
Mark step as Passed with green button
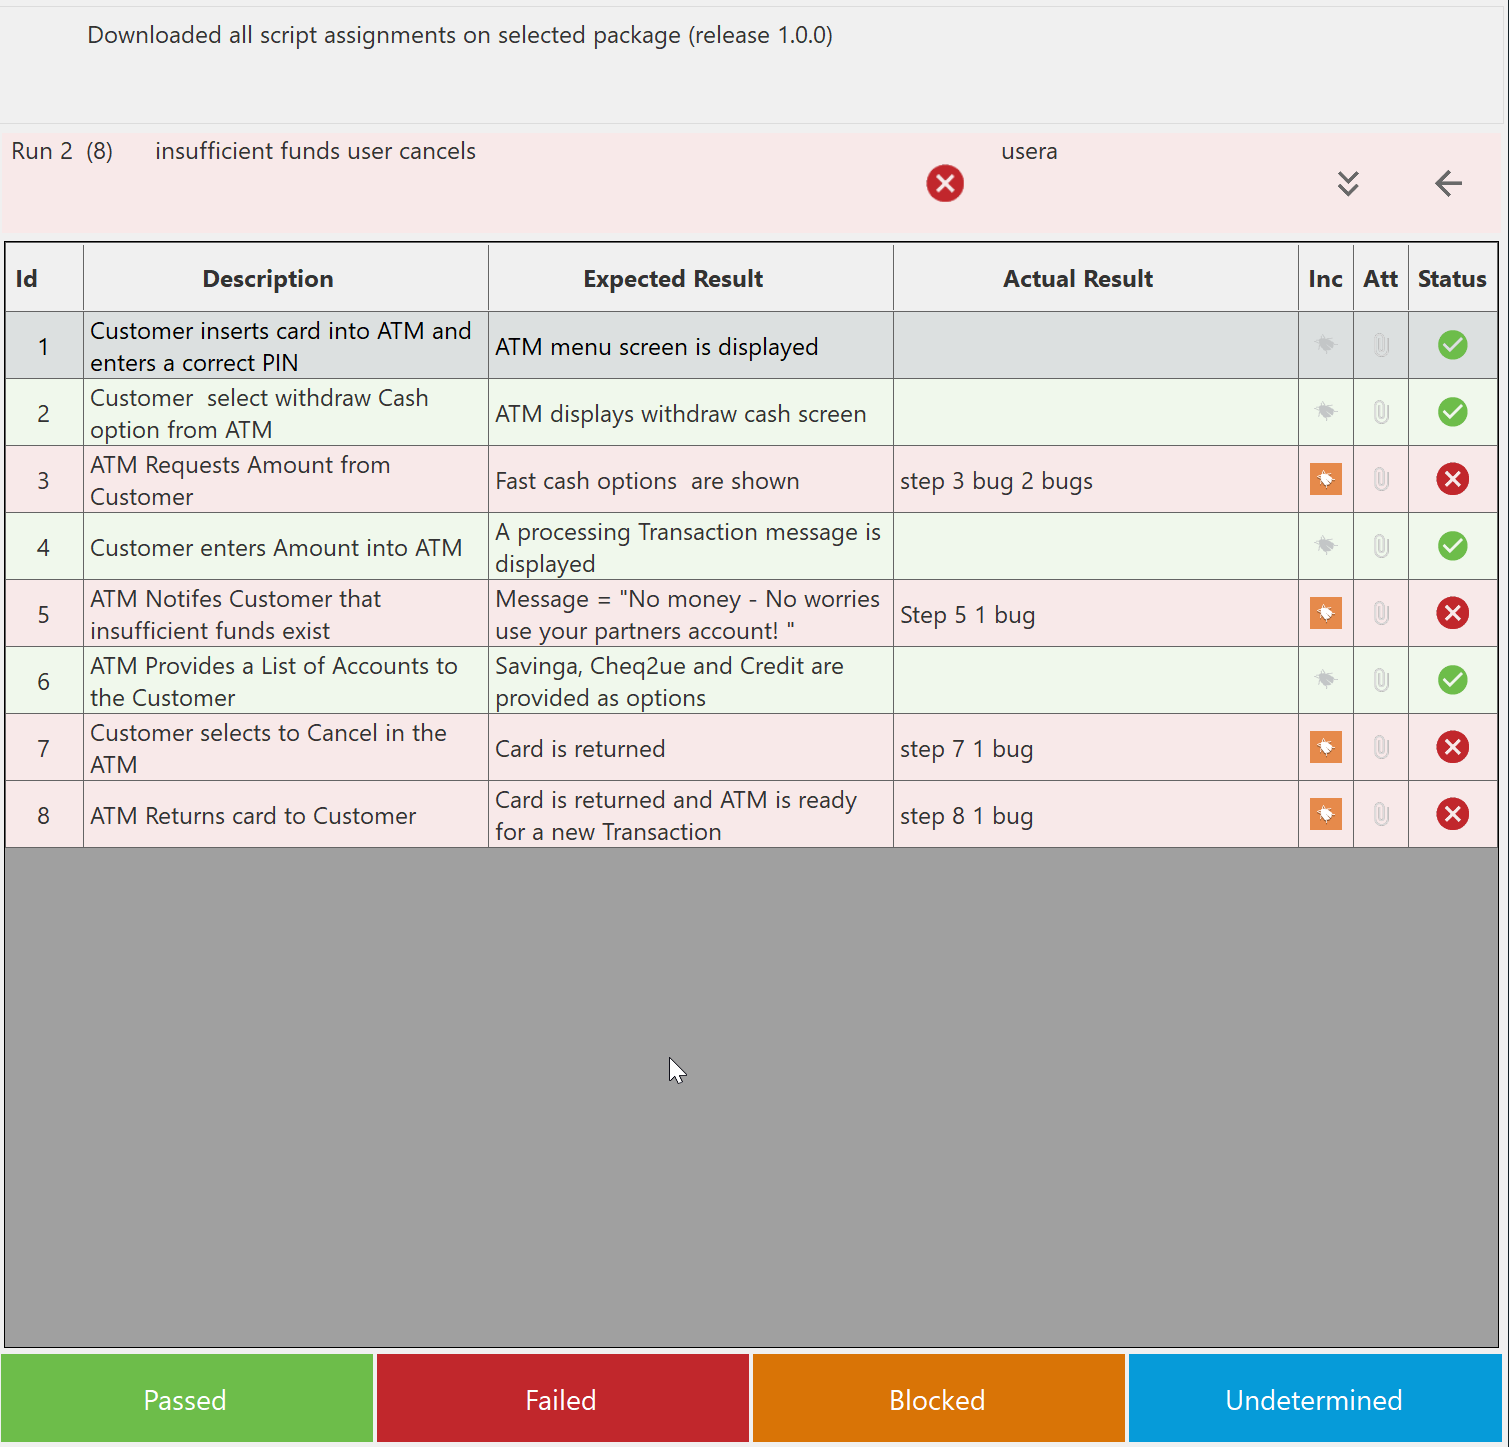pyautogui.click(x=186, y=1399)
